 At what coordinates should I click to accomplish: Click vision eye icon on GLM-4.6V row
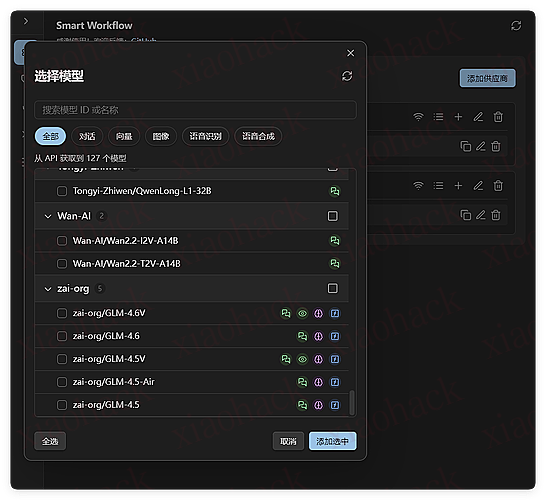click(302, 313)
